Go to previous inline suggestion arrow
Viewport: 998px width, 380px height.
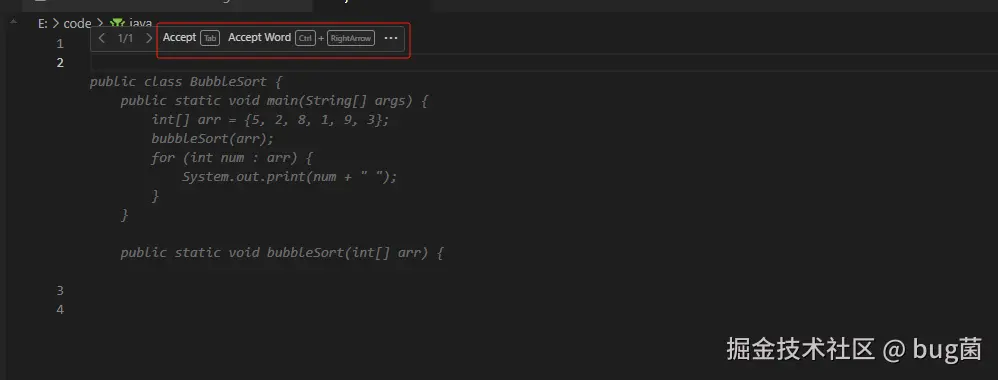tap(102, 38)
